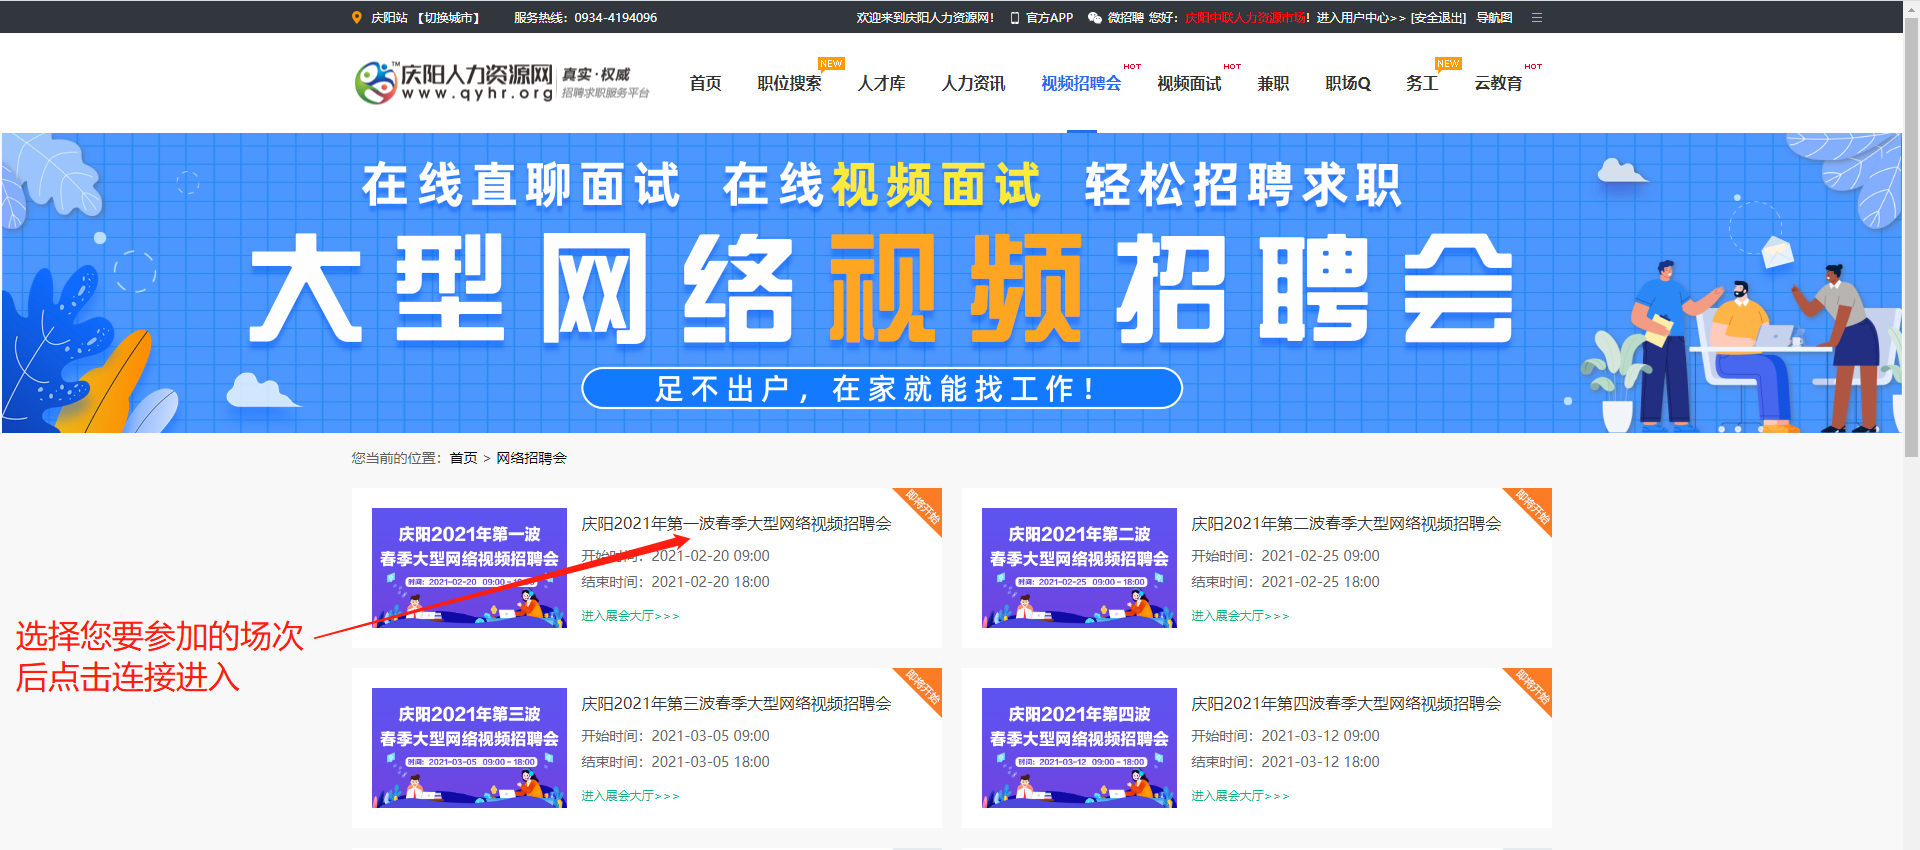Enter the first fair via 进入展会大厅>>>
This screenshot has height=850, width=1920.
630,616
